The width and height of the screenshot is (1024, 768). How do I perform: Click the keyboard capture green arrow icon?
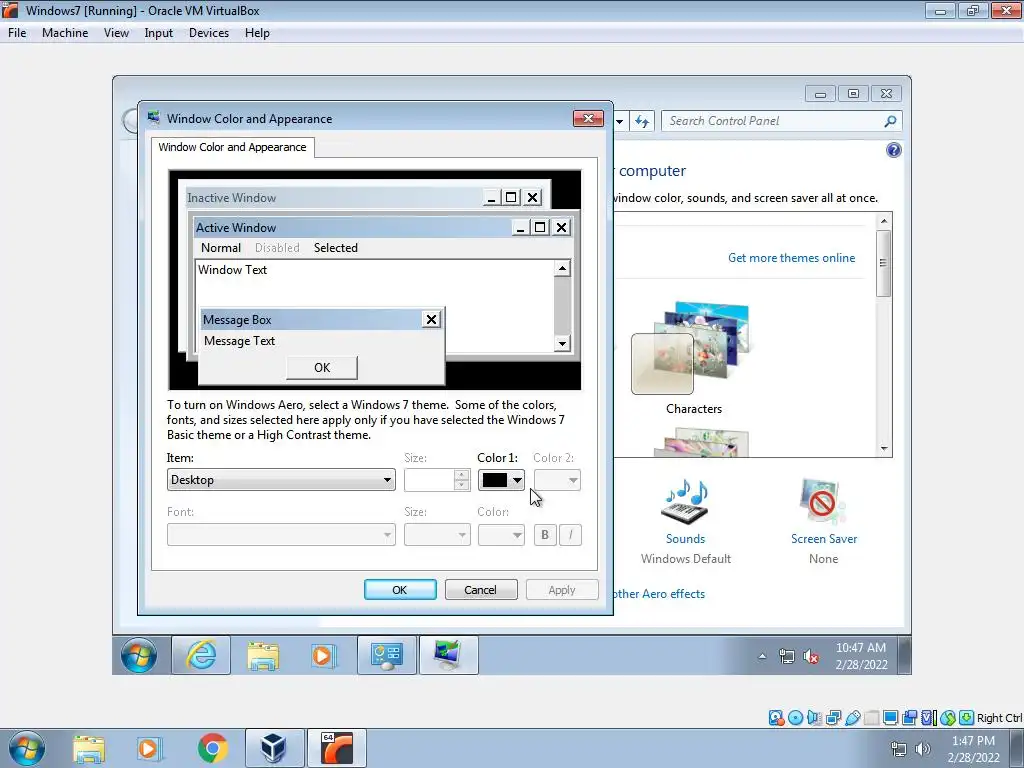[967, 718]
